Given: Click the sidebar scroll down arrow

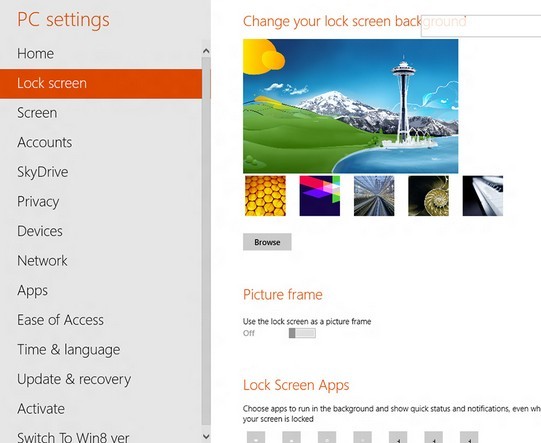Looking at the screenshot, I should tap(206, 436).
